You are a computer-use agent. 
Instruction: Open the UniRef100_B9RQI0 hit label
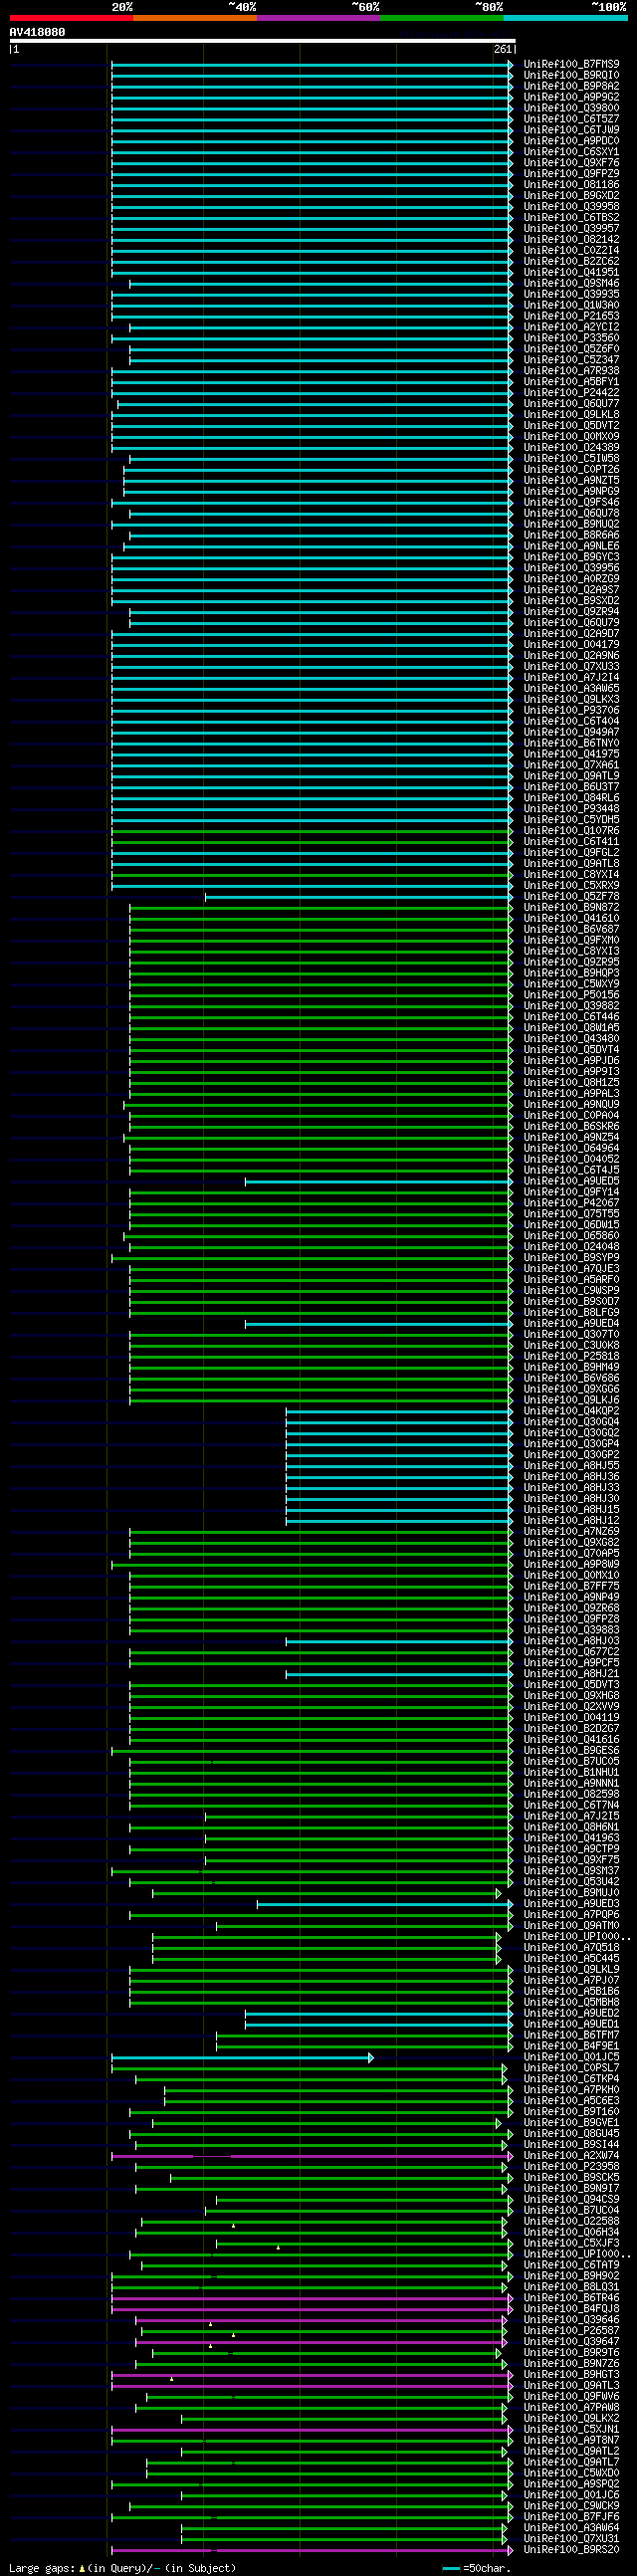(571, 75)
